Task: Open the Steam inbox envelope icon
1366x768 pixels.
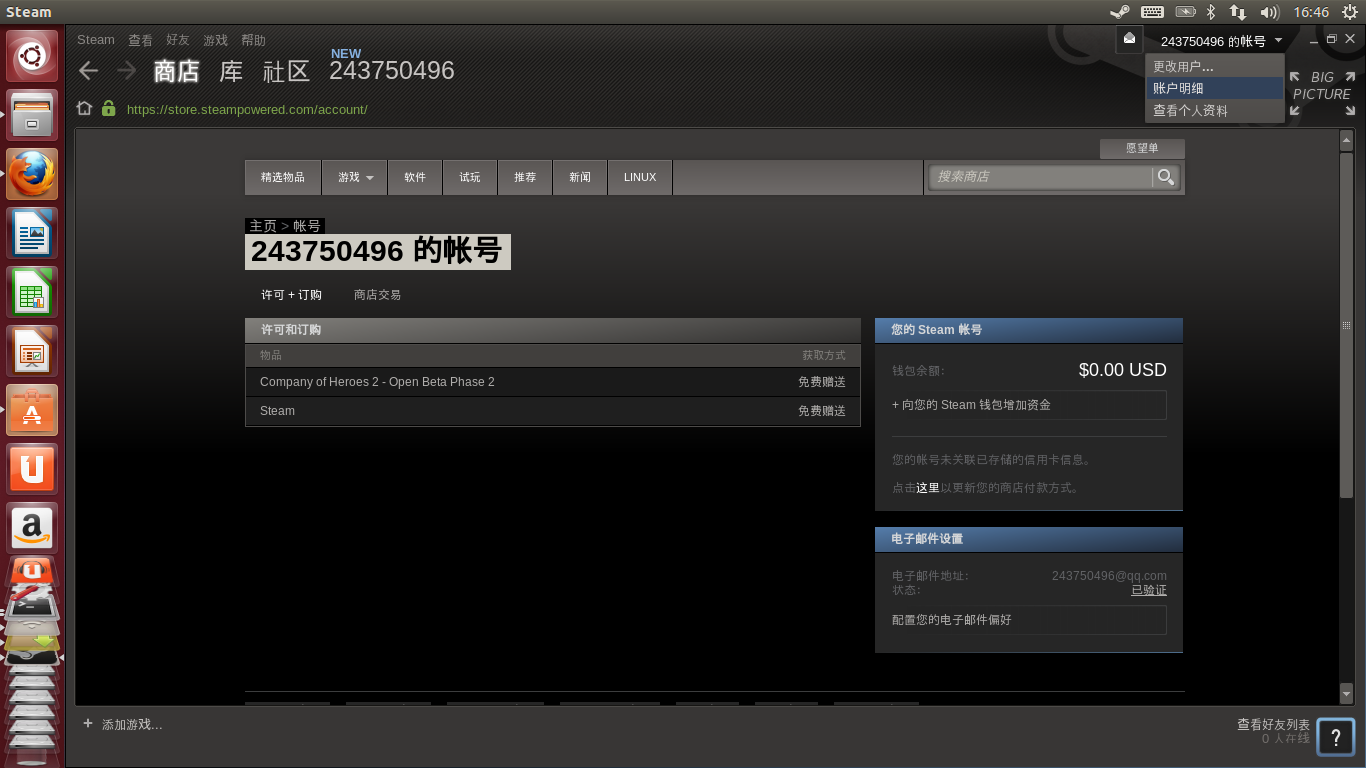Action: (1129, 39)
